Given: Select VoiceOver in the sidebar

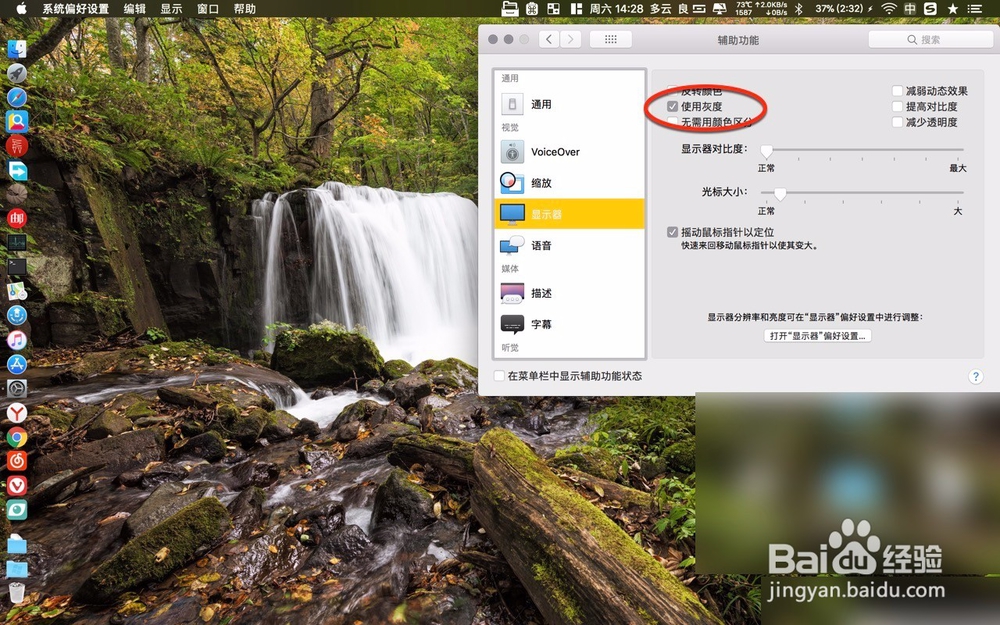Looking at the screenshot, I should [570, 152].
